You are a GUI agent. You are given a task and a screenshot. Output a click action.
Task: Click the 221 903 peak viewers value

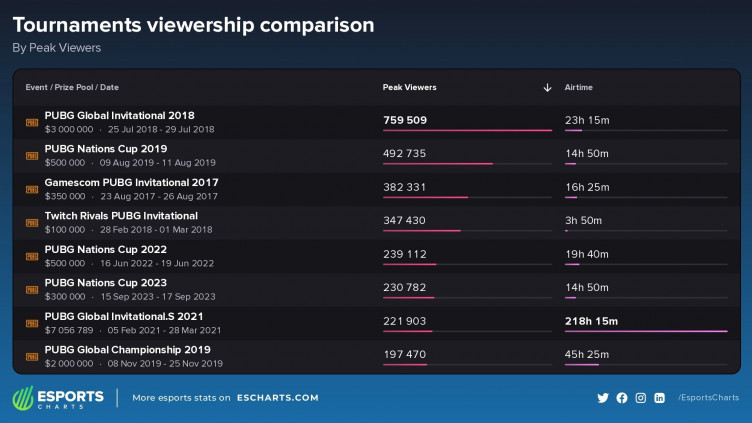(404, 321)
